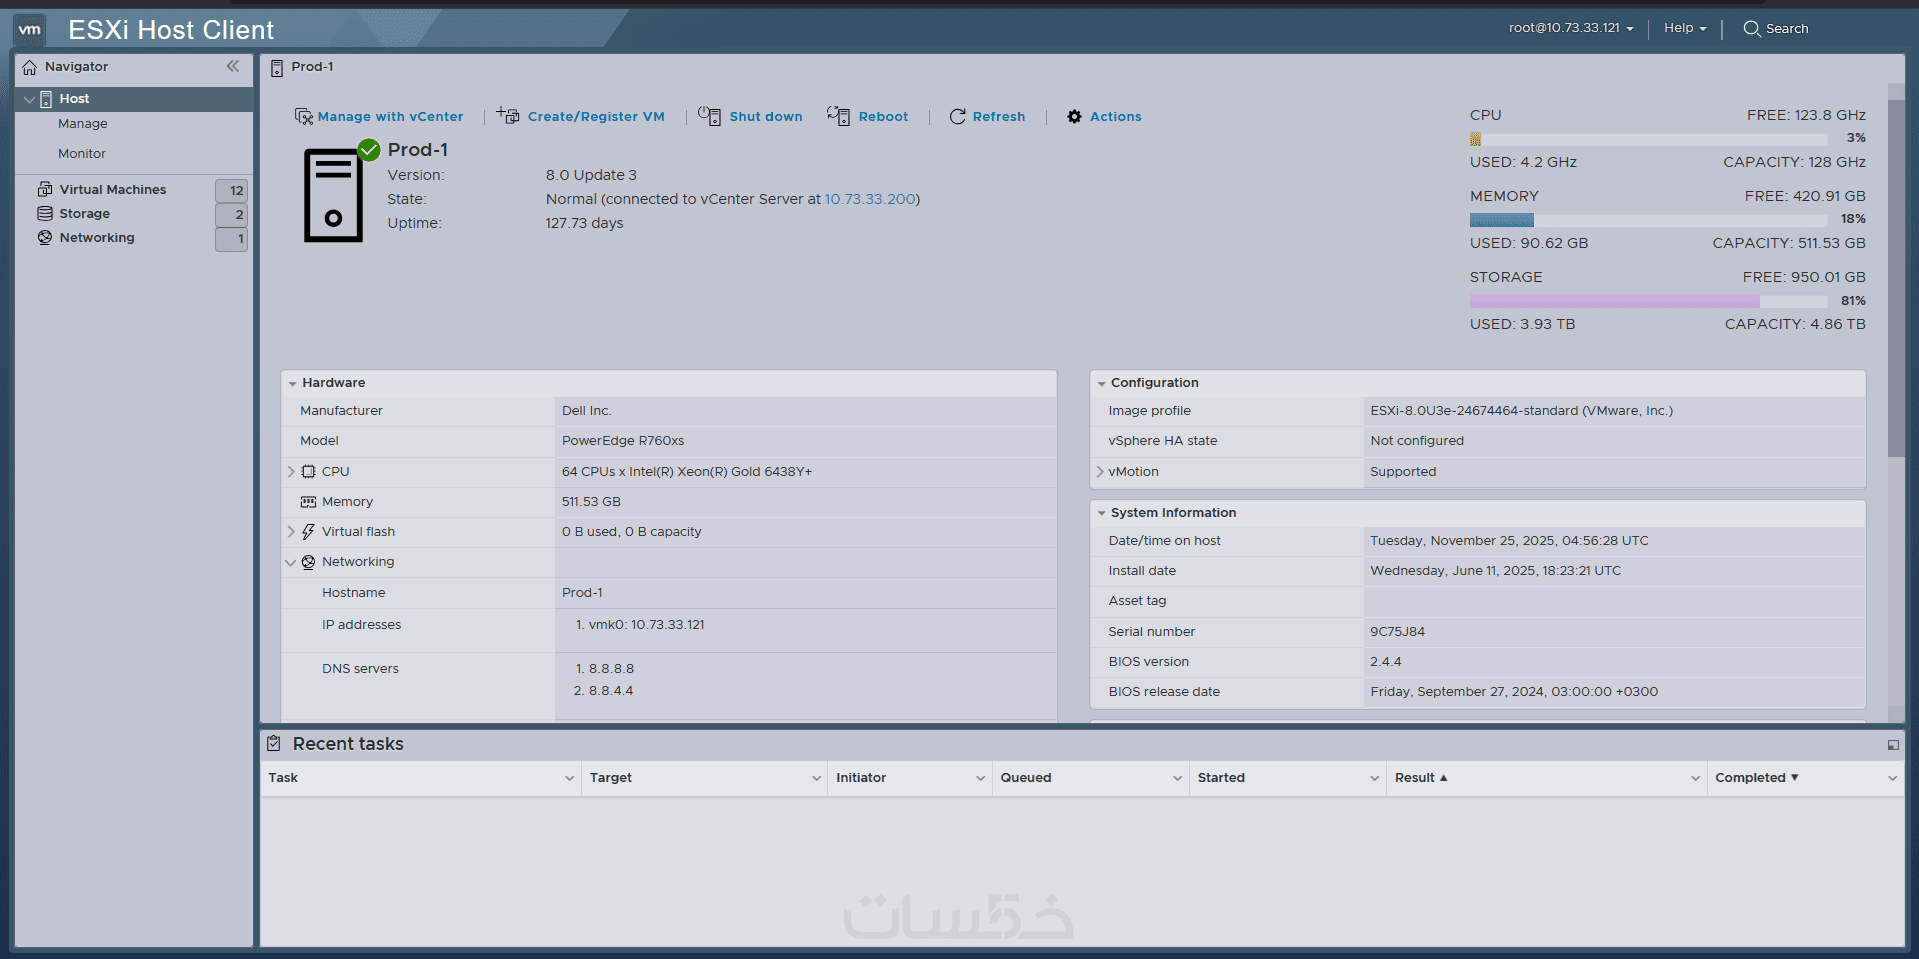This screenshot has height=959, width=1919.
Task: Open the Initiator column dropdown arrow
Action: (980, 778)
